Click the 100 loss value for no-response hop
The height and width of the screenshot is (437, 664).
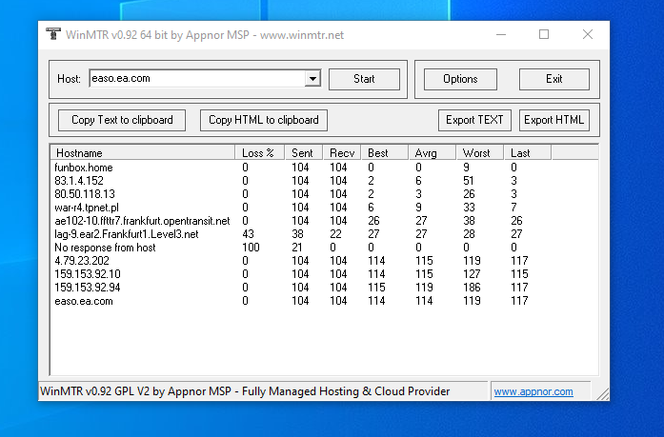point(251,248)
